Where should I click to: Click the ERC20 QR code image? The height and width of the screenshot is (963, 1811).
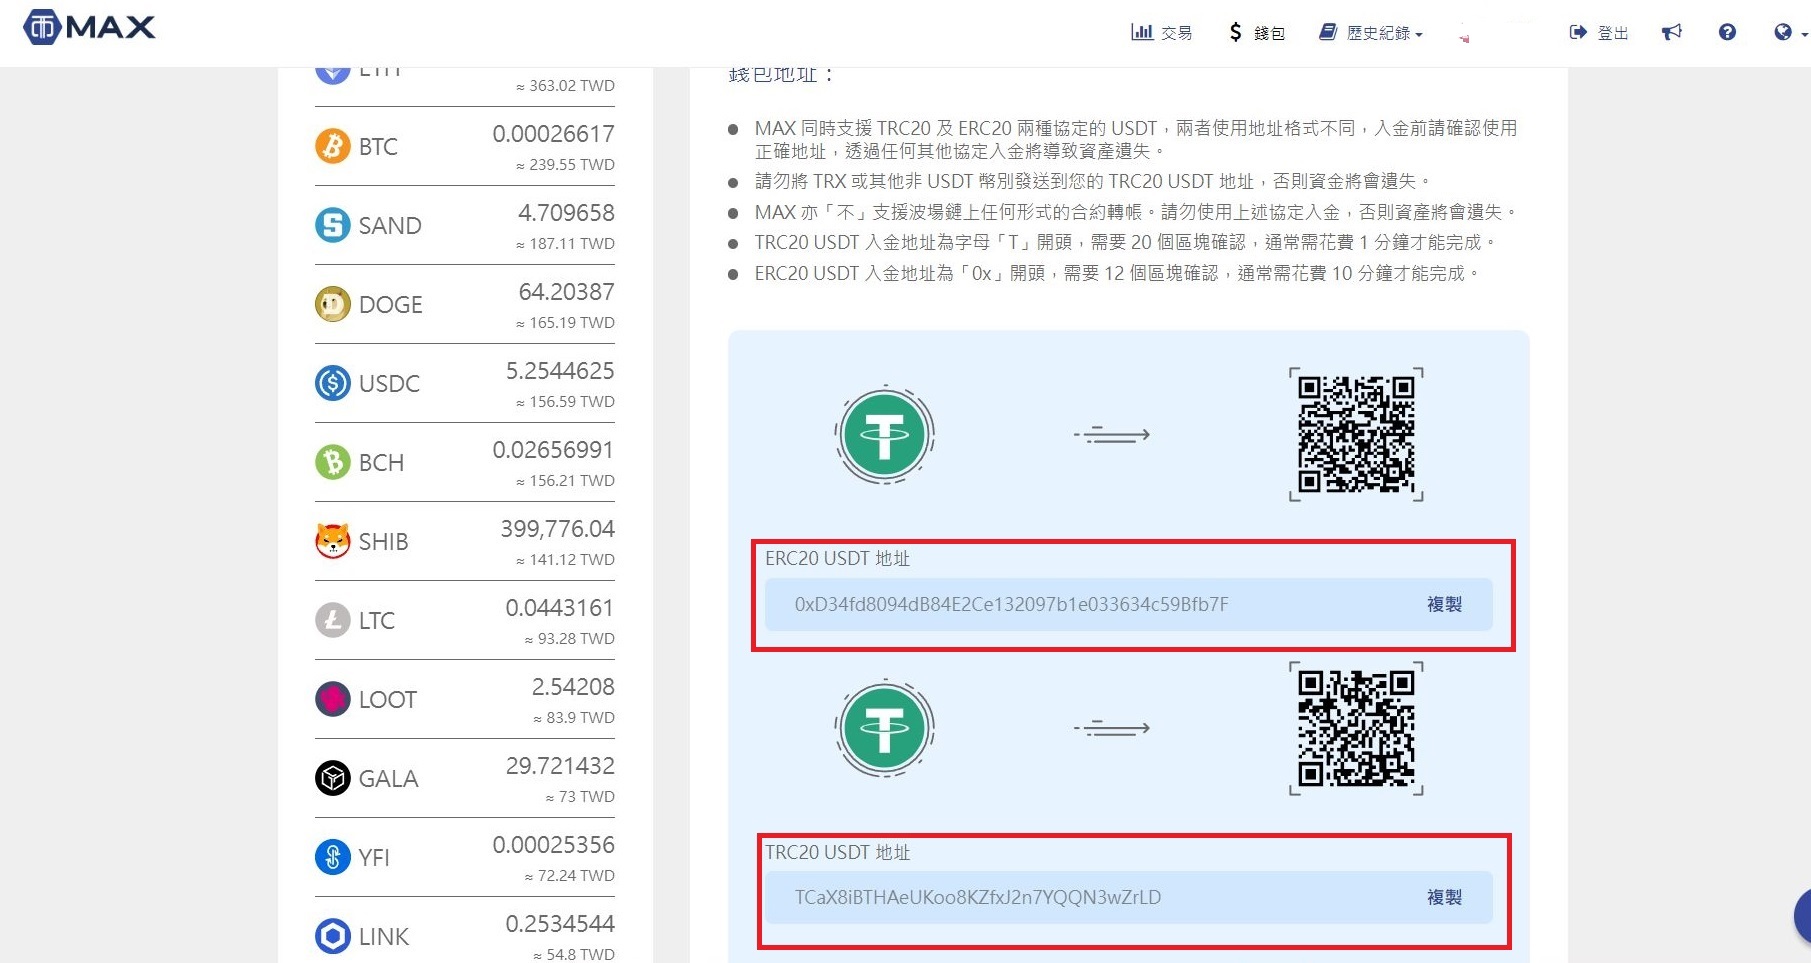1356,434
